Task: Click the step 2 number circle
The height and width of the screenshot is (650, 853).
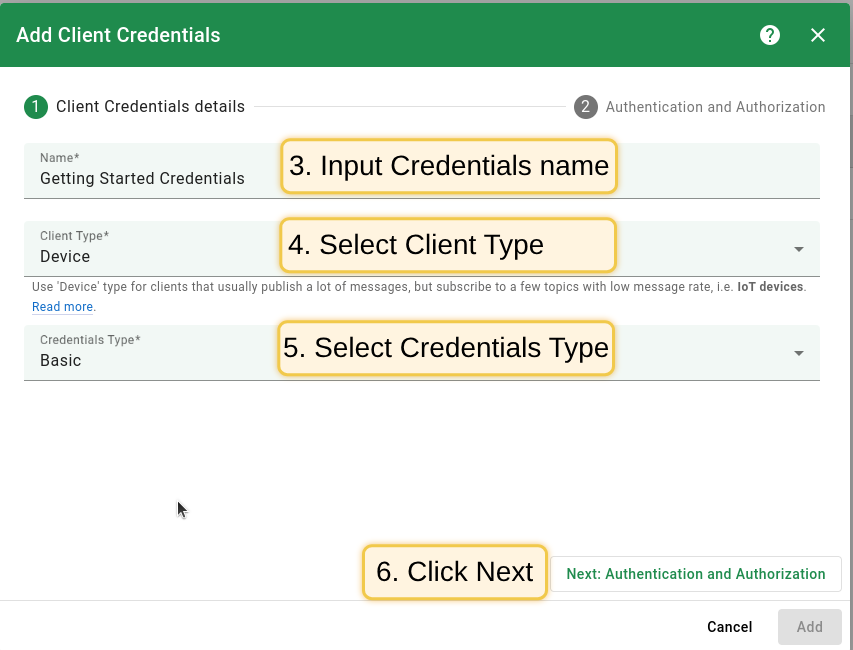Action: 586,107
